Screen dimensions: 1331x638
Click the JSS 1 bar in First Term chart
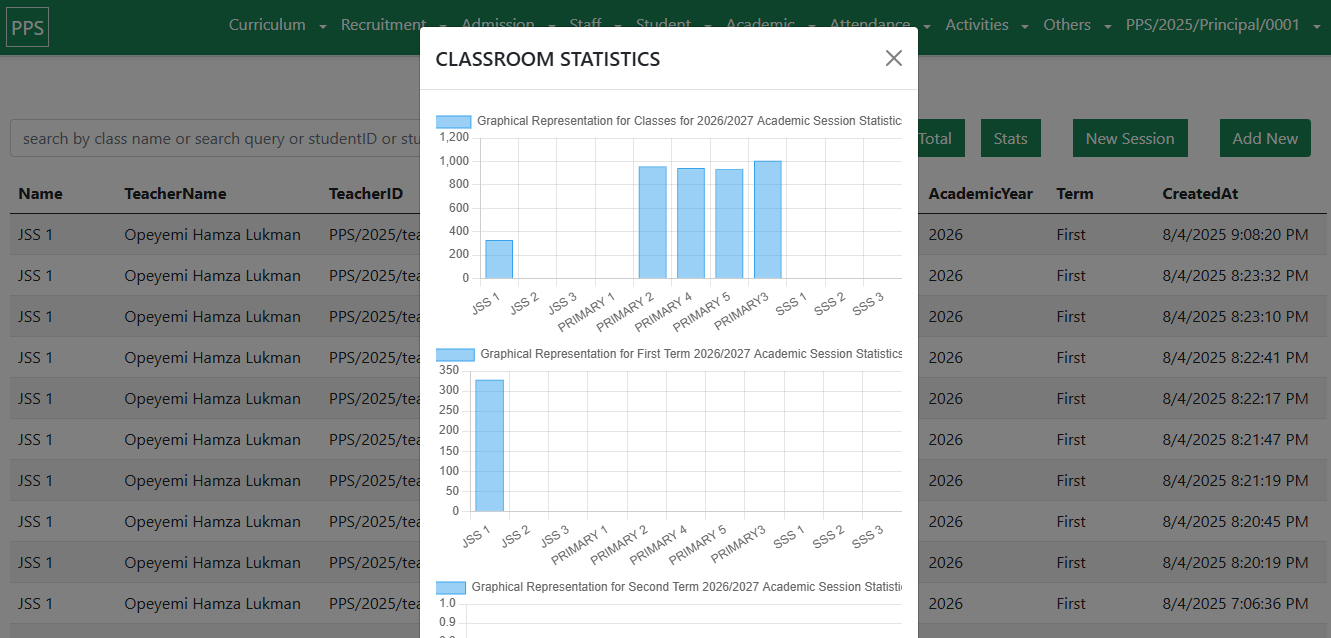(x=489, y=445)
